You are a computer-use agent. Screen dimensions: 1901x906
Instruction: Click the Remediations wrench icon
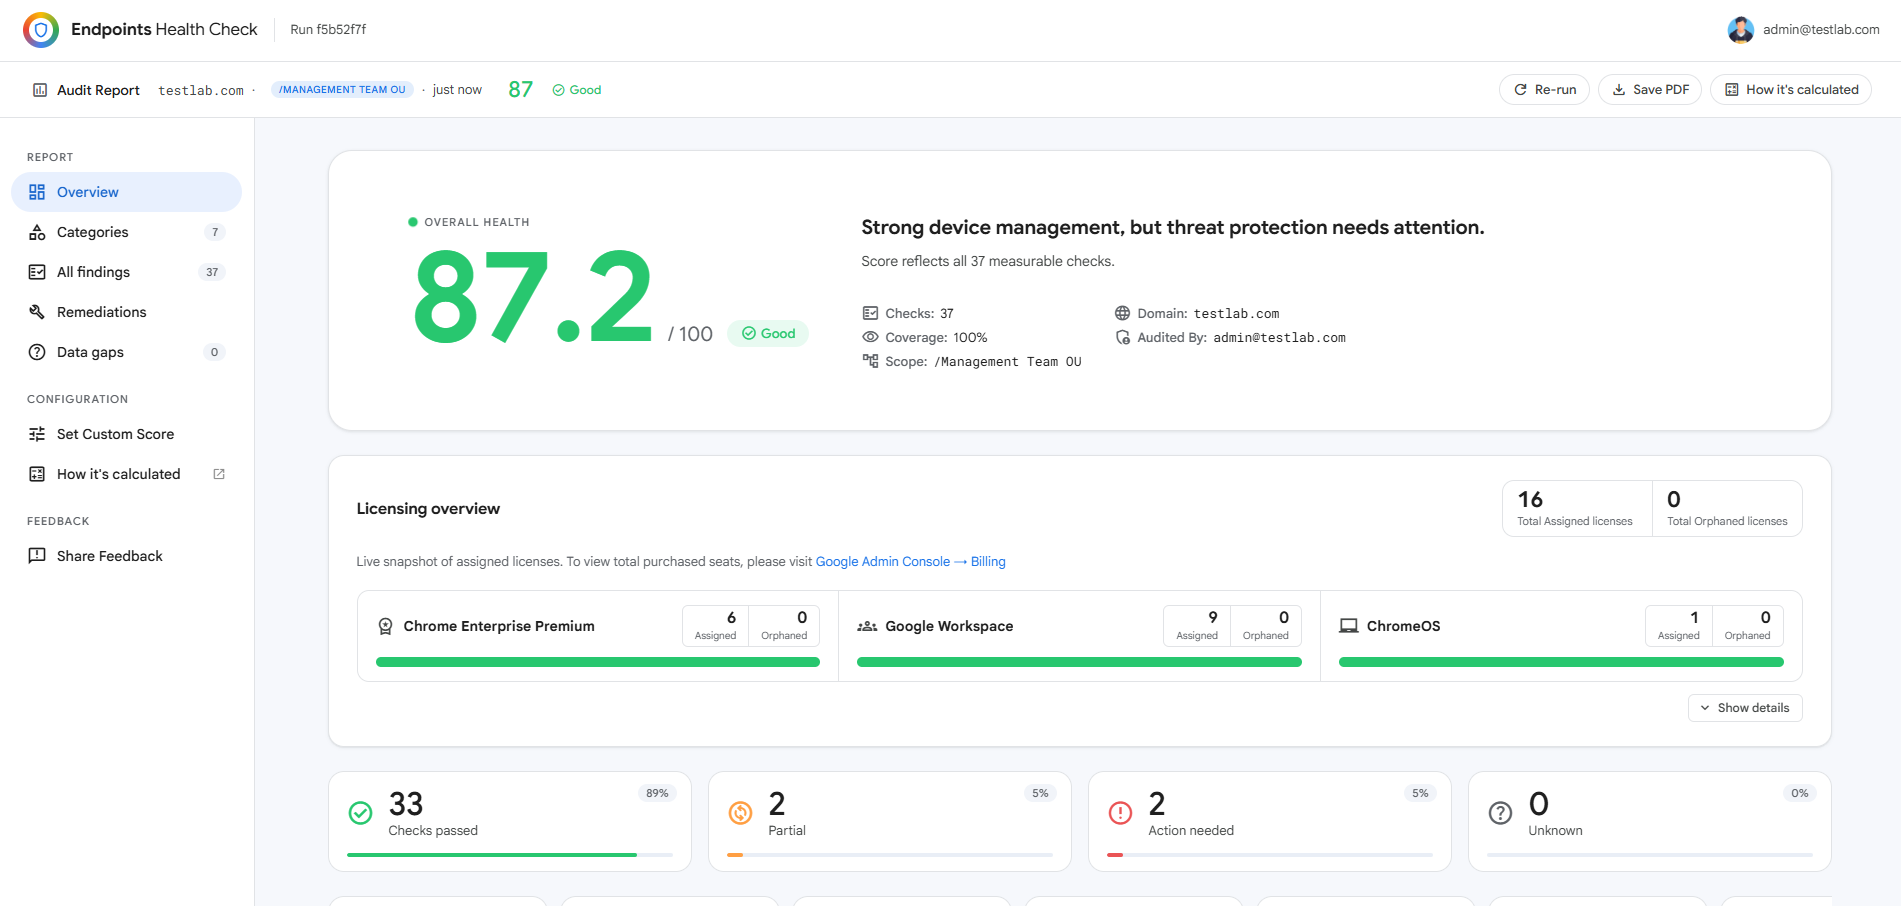pos(37,312)
